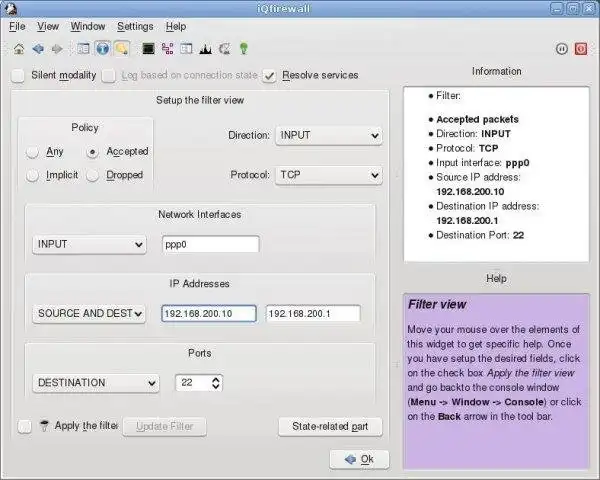The image size is (600, 480).
Task: Open the Help menu
Action: [176, 26]
